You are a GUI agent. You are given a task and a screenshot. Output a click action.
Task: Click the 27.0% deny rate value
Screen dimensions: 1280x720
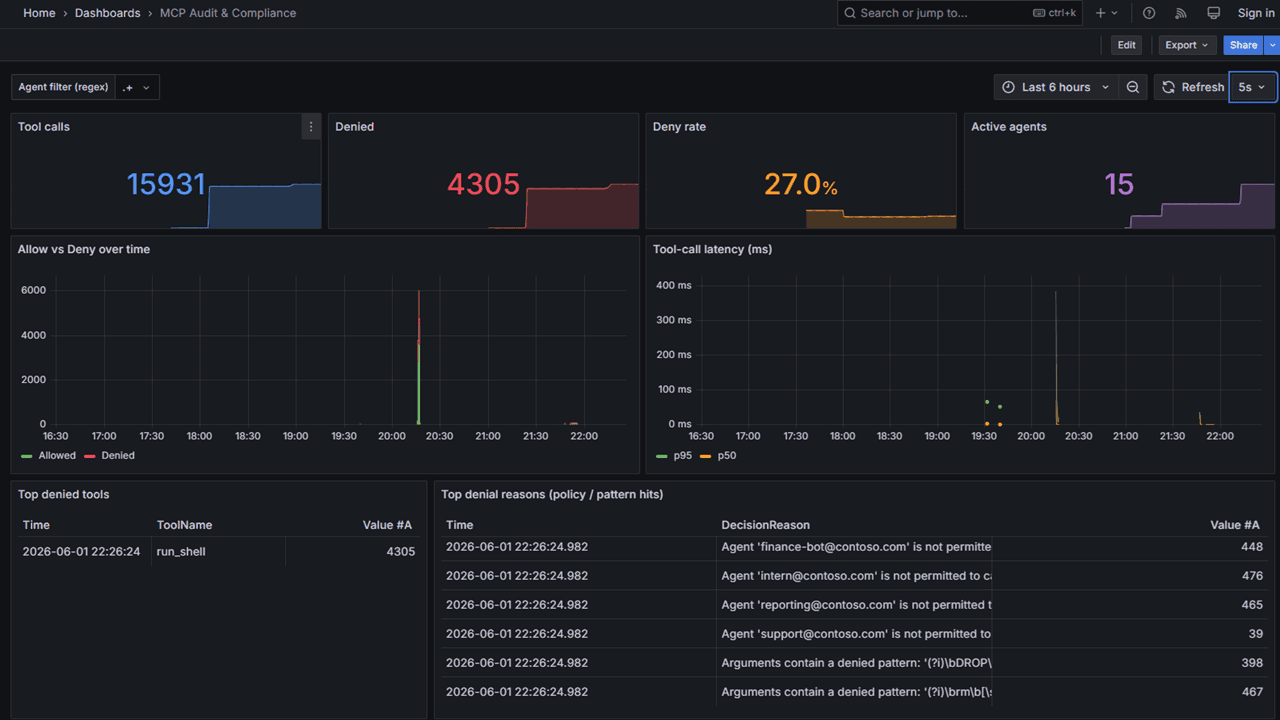[801, 185]
